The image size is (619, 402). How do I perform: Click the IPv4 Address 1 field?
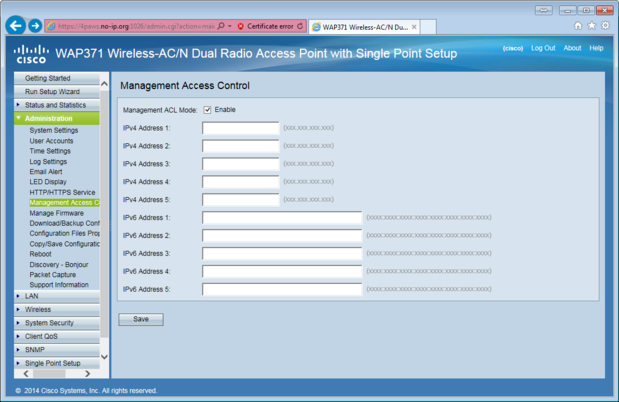click(240, 128)
